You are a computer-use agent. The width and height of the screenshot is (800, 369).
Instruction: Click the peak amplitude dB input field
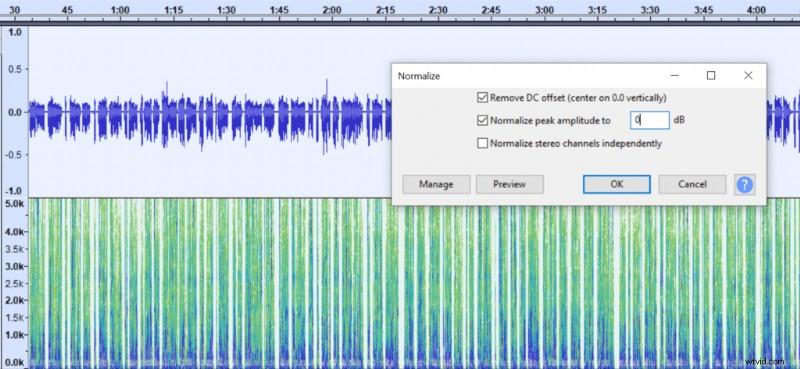tap(649, 120)
